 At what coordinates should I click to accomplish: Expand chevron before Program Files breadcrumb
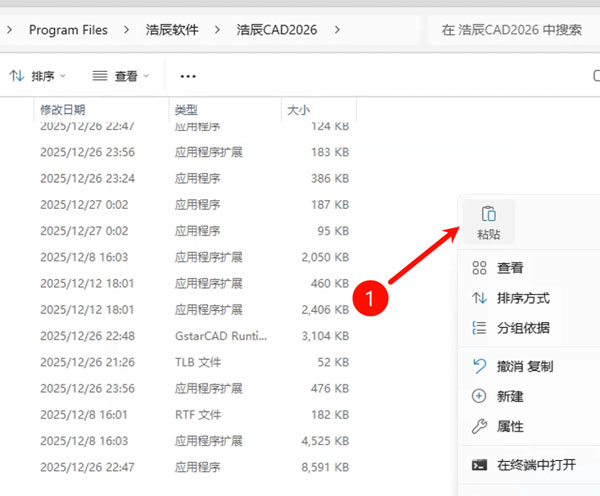point(10,30)
